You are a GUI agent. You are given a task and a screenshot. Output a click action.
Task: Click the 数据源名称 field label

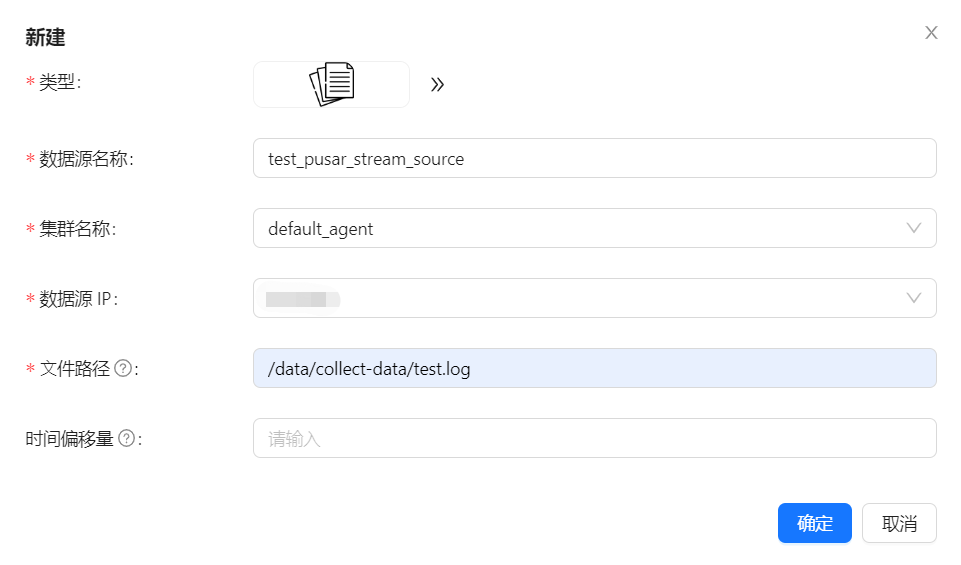click(84, 159)
